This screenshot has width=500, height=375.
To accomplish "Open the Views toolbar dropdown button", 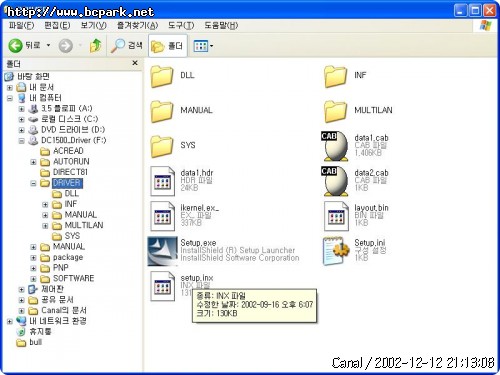I will pyautogui.click(x=203, y=46).
